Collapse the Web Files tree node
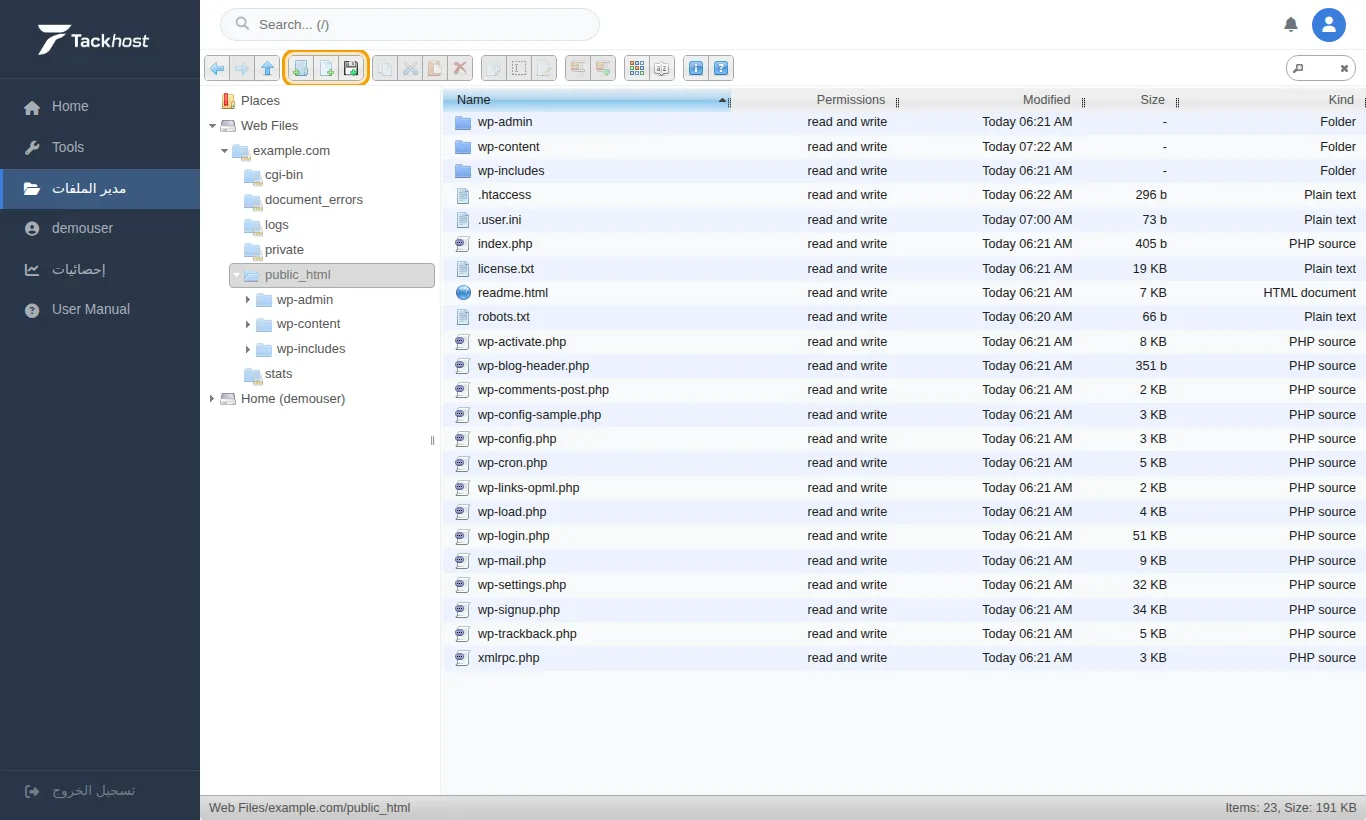The image size is (1366, 820). (212, 126)
